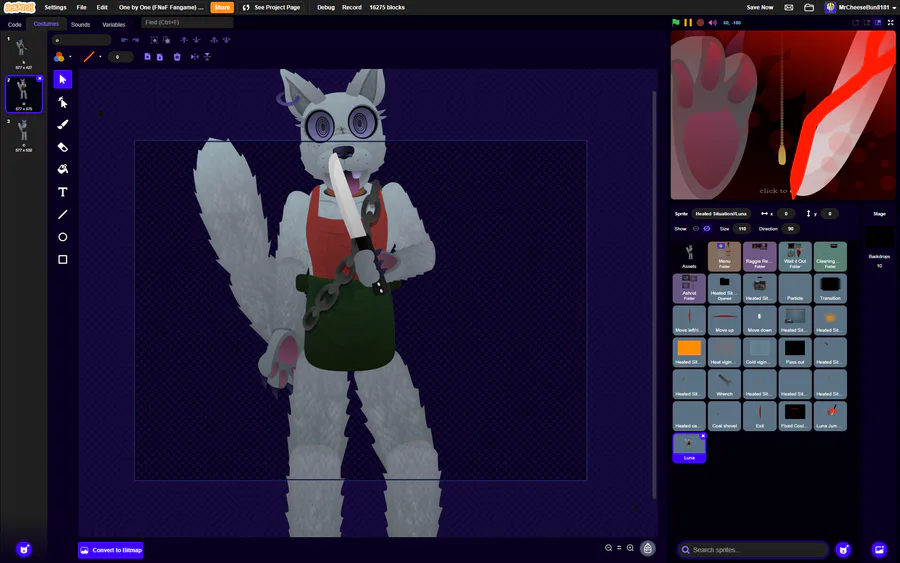900x563 pixels.
Task: Open the messages envelope icon
Action: point(789,7)
